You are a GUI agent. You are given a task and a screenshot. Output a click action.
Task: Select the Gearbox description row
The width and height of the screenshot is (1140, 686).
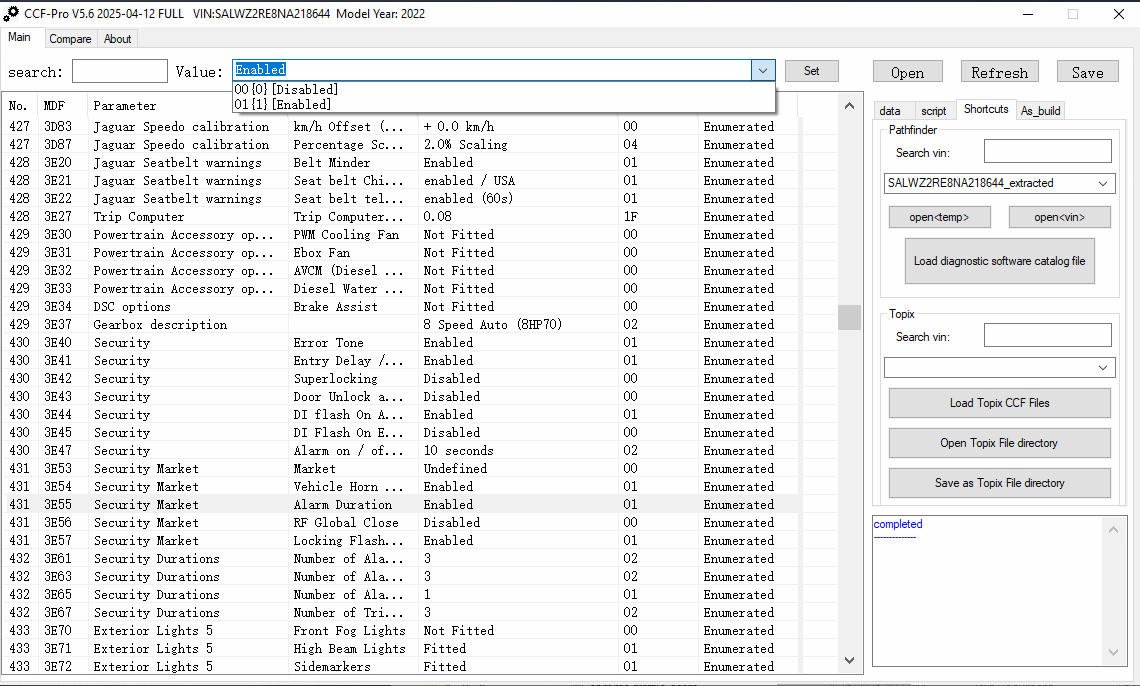tap(400, 325)
